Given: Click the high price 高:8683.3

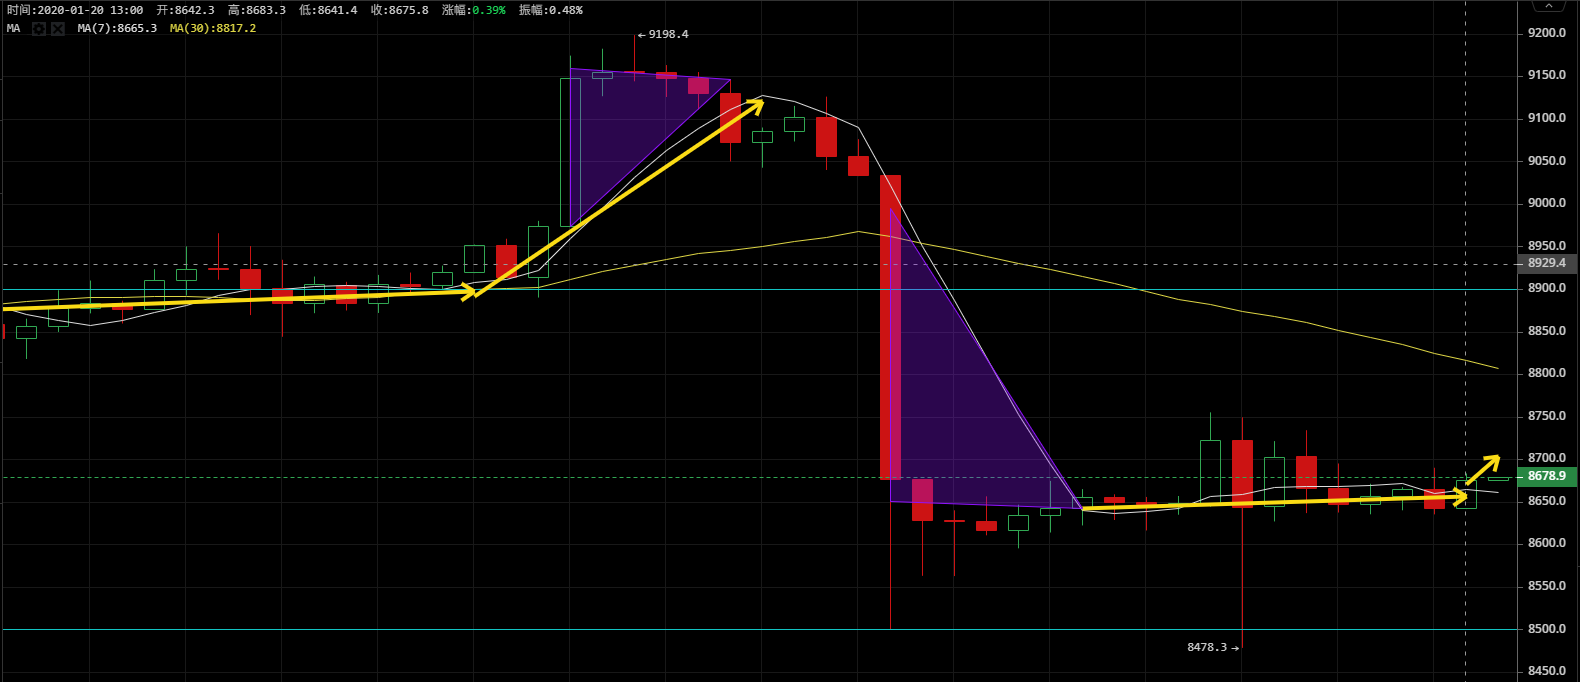Looking at the screenshot, I should 257,10.
